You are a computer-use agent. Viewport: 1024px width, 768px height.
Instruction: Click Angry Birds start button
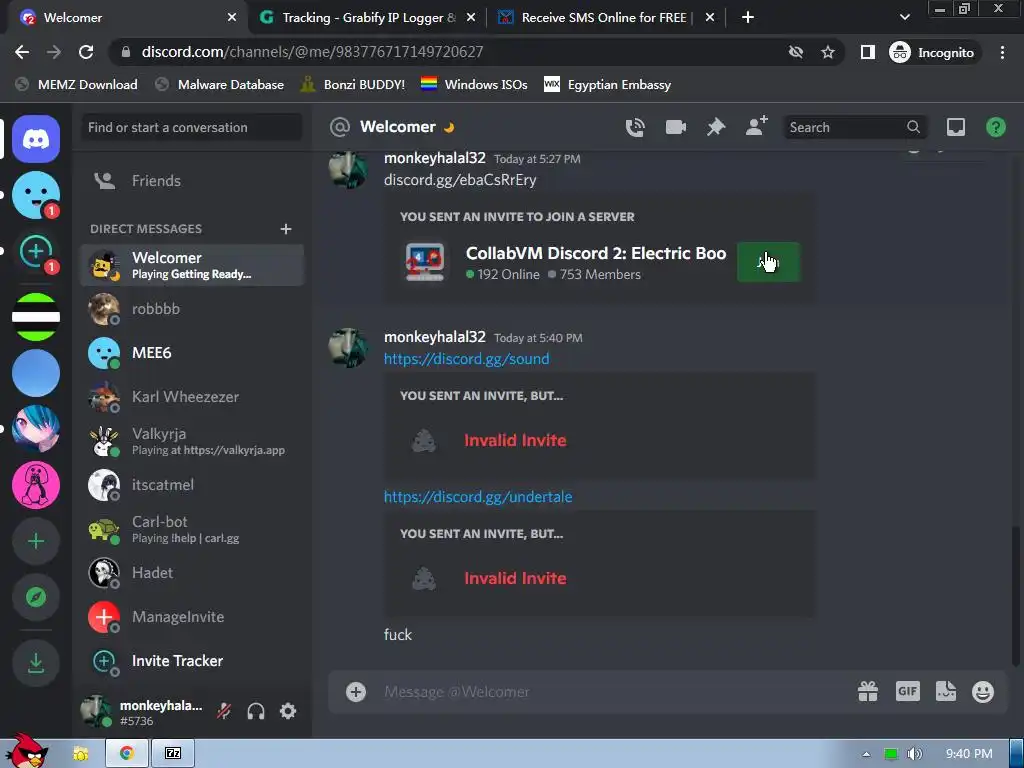click(x=25, y=751)
